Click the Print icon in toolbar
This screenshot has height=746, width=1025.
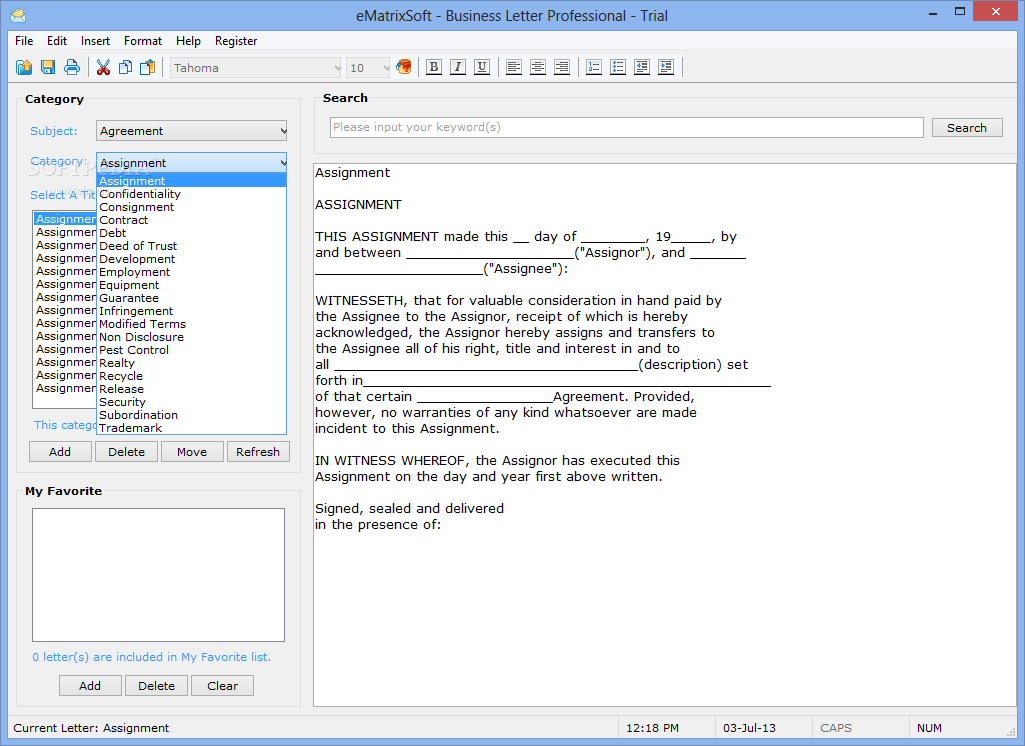tap(72, 67)
